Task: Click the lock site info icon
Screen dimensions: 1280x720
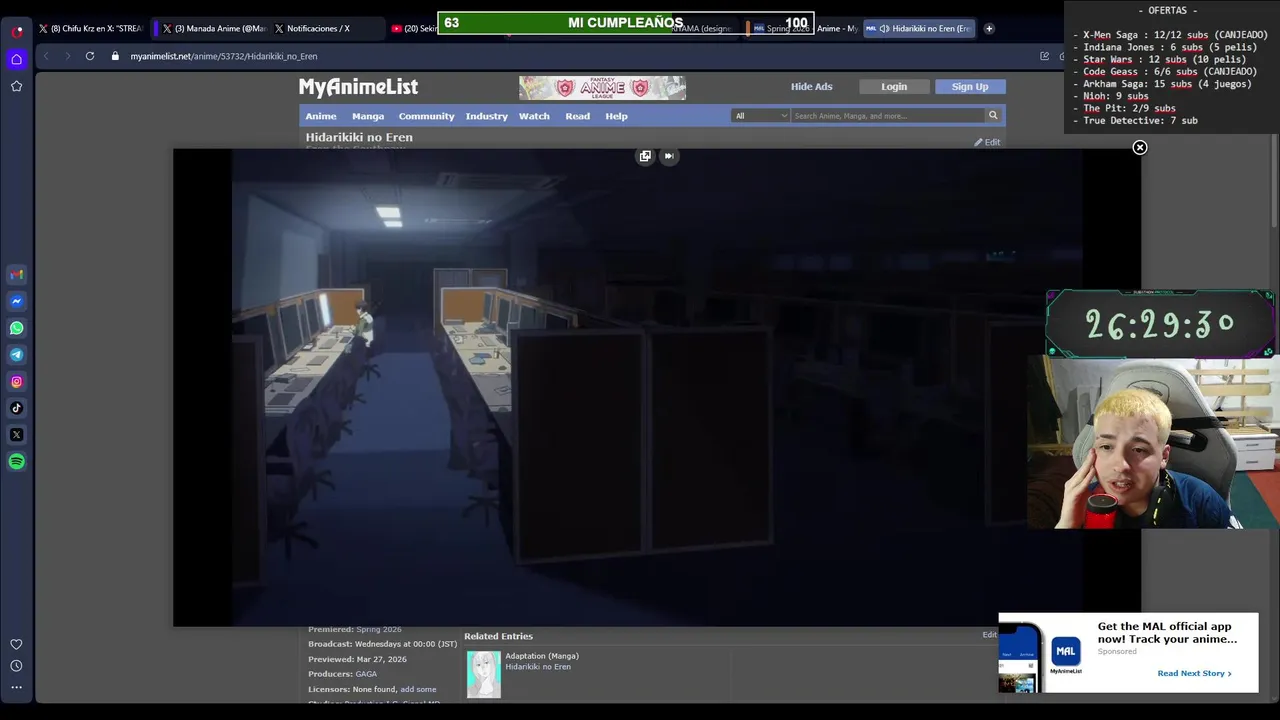Action: coord(116,56)
